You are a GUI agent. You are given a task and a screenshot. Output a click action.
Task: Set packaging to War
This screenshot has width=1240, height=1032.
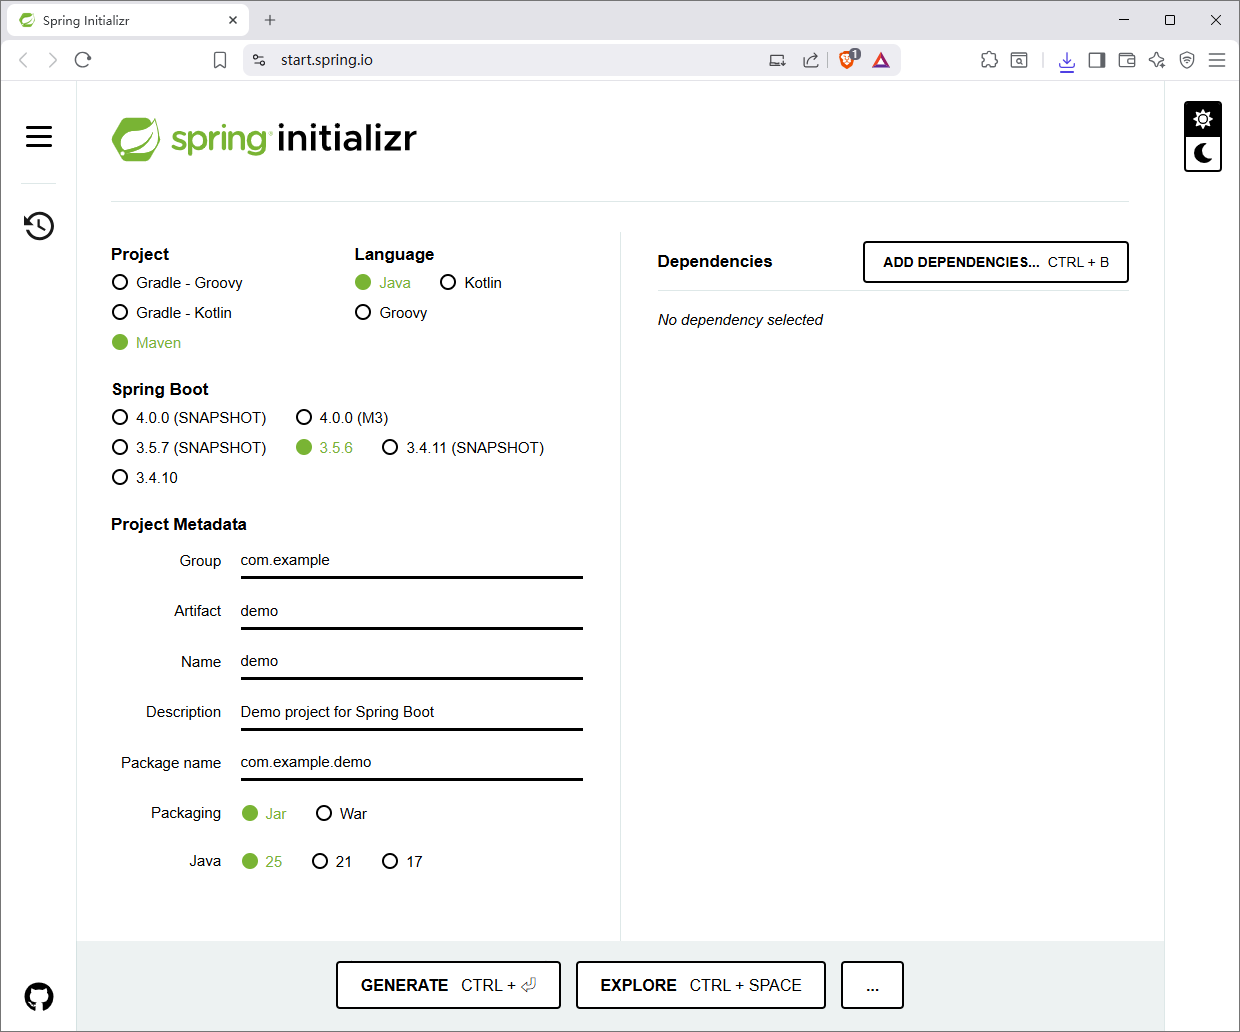pos(325,814)
